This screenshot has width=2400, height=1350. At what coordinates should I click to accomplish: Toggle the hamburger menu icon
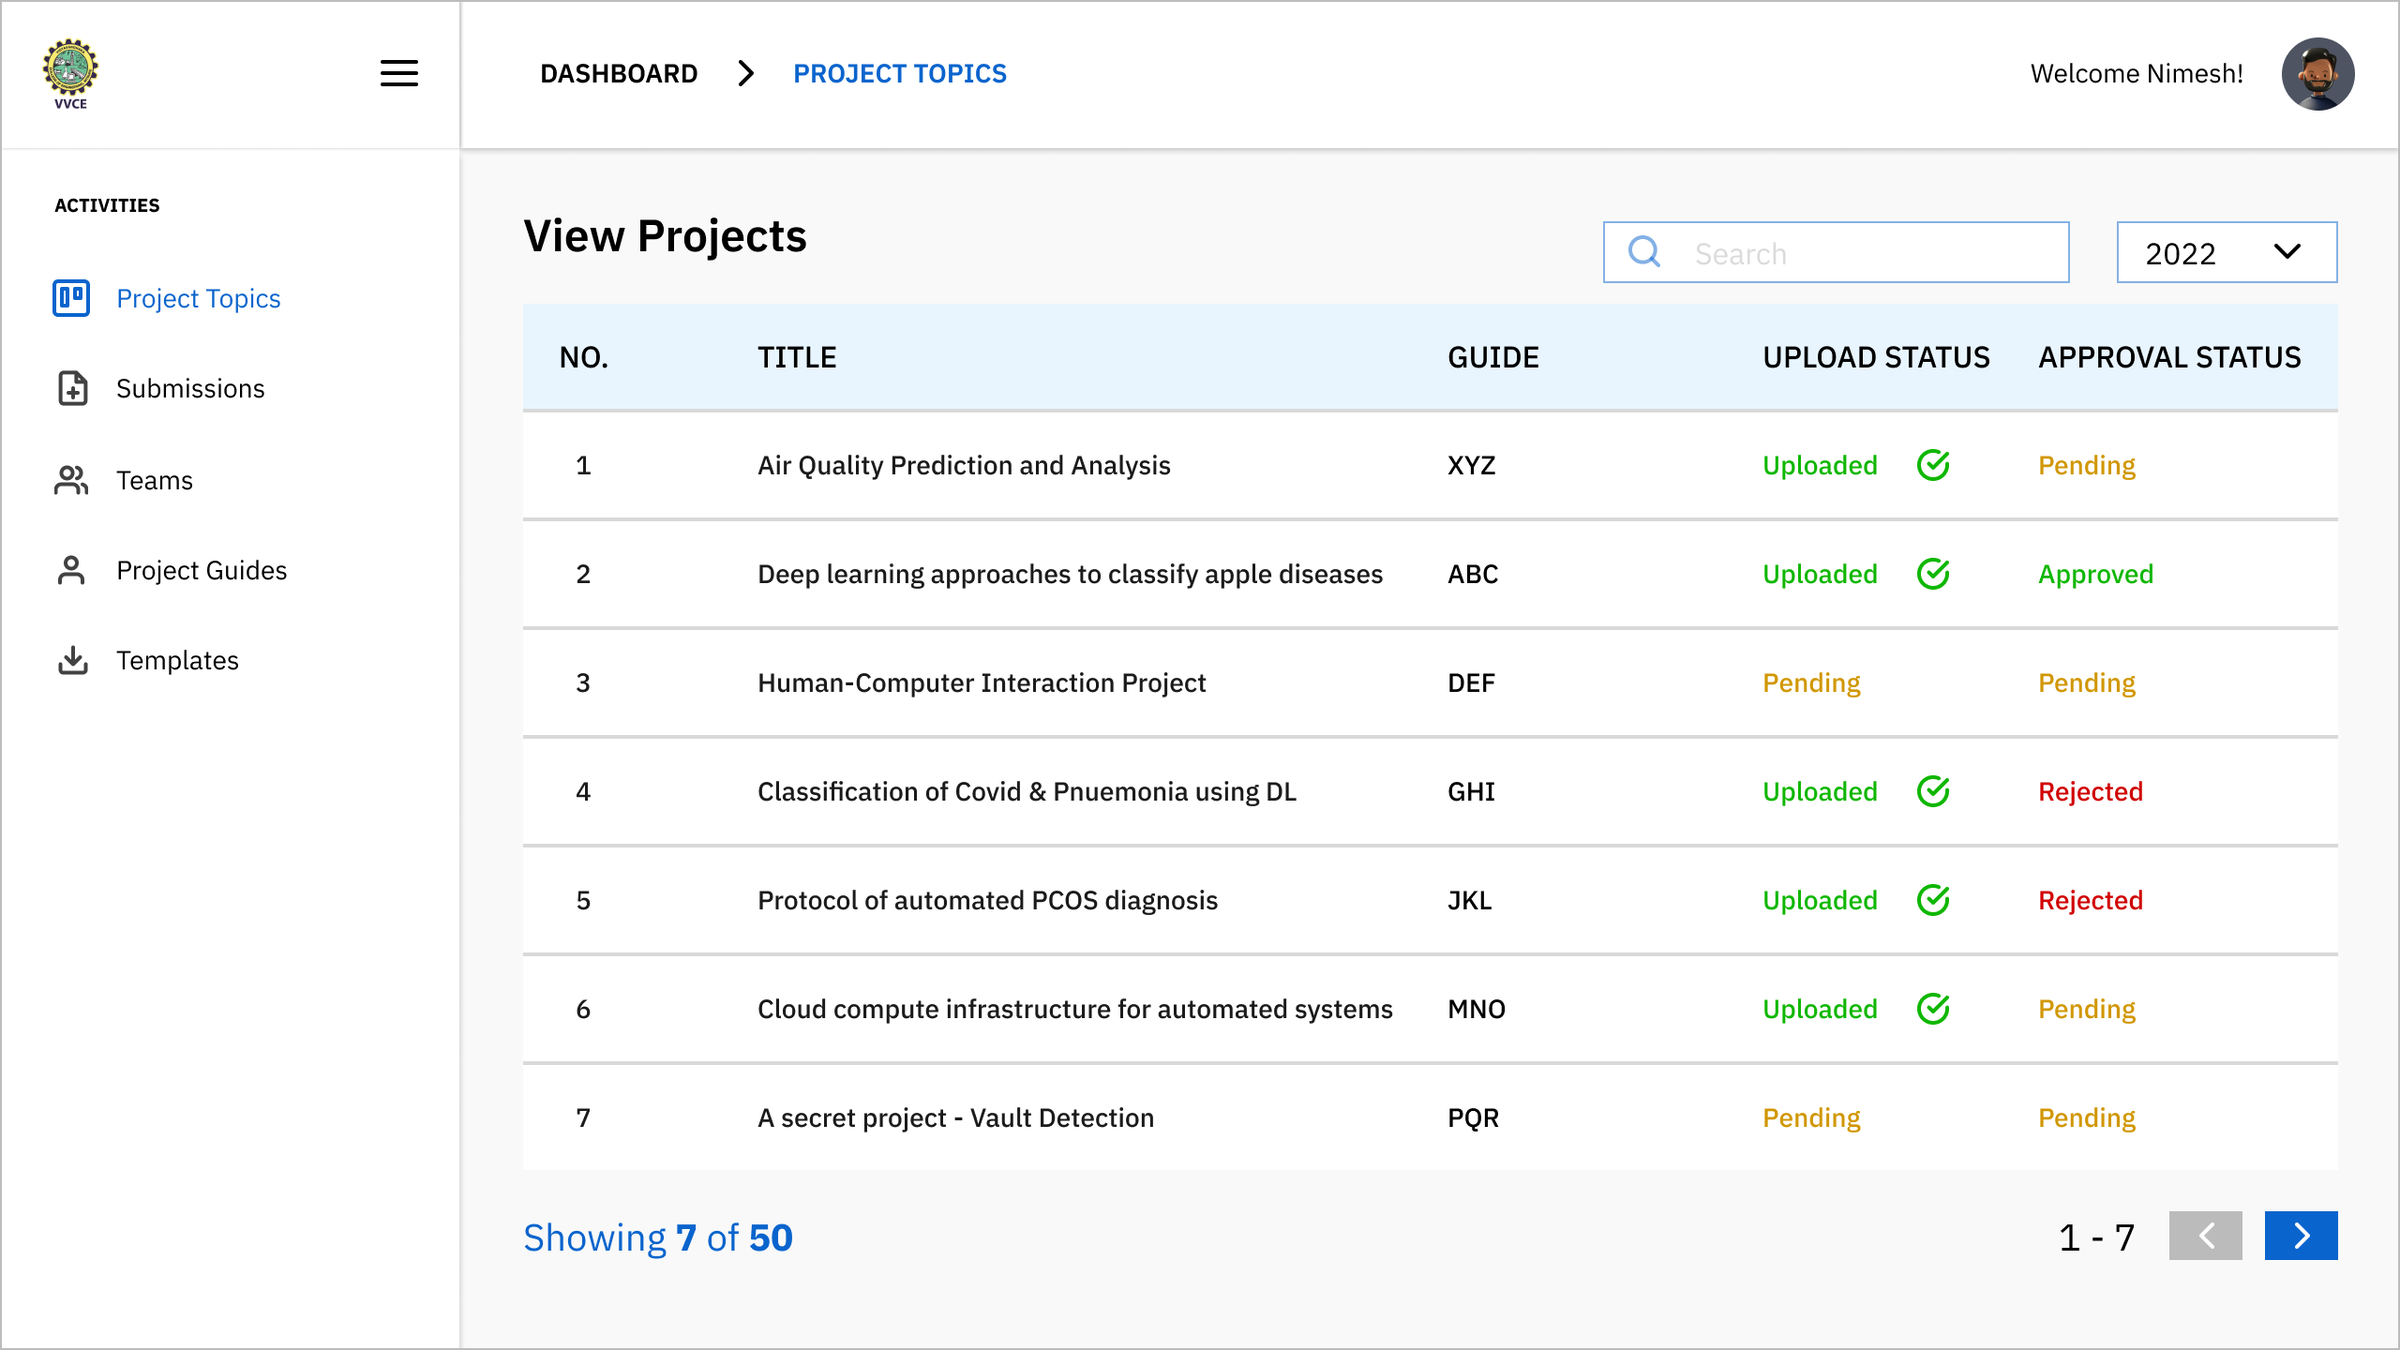click(398, 73)
